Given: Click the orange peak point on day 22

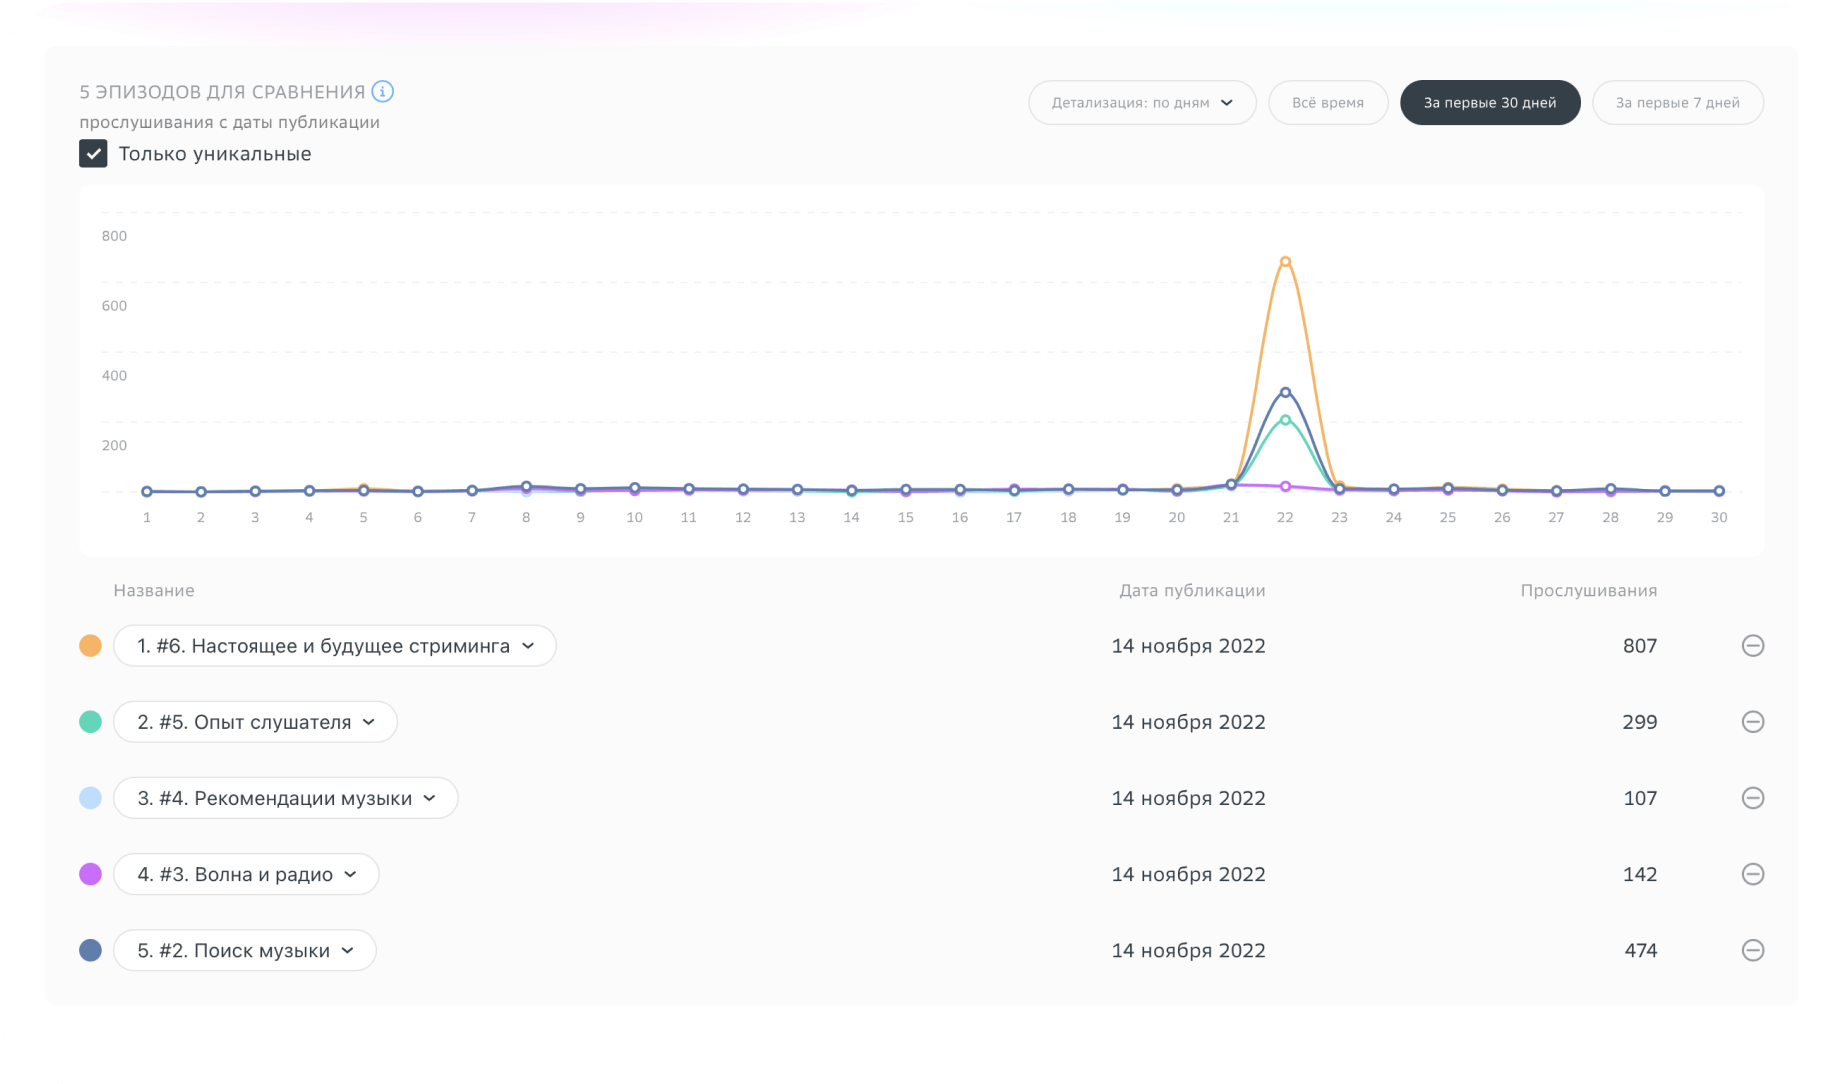Looking at the screenshot, I should click(1285, 262).
